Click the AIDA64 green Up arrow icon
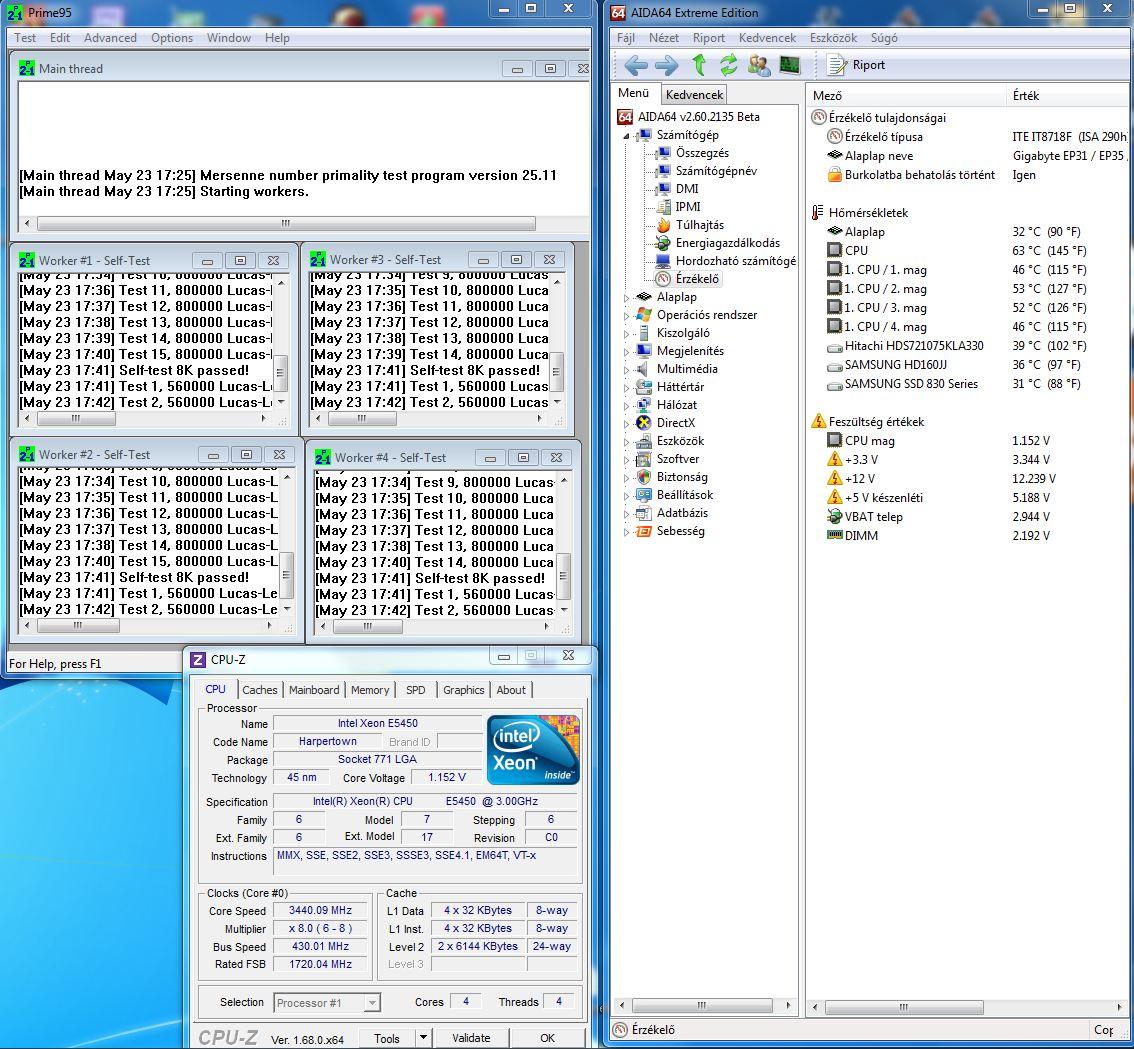Image resolution: width=1134 pixels, height=1049 pixels. 699,65
